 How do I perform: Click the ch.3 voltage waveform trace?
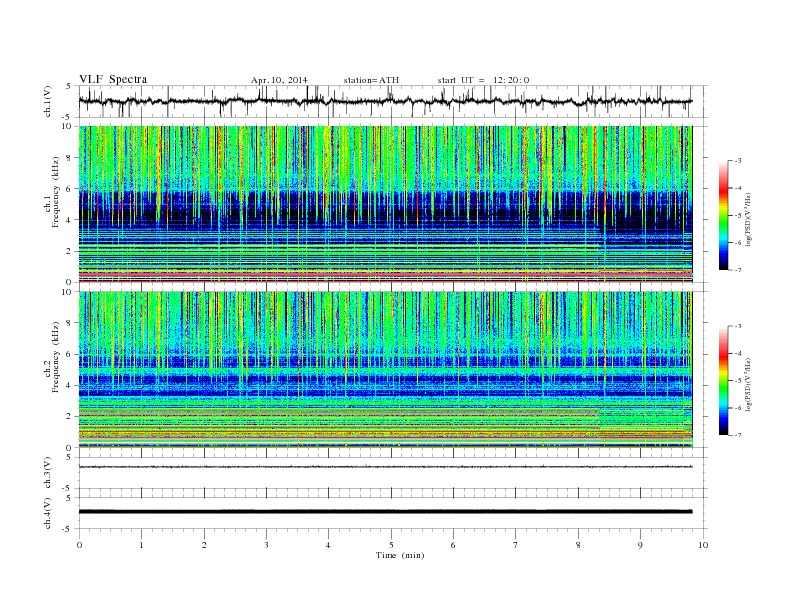click(385, 467)
